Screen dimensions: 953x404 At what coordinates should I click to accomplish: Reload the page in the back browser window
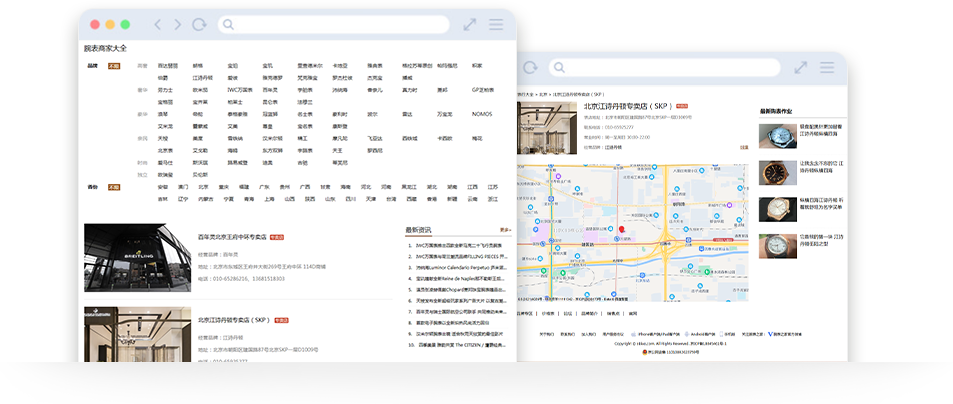(x=530, y=67)
